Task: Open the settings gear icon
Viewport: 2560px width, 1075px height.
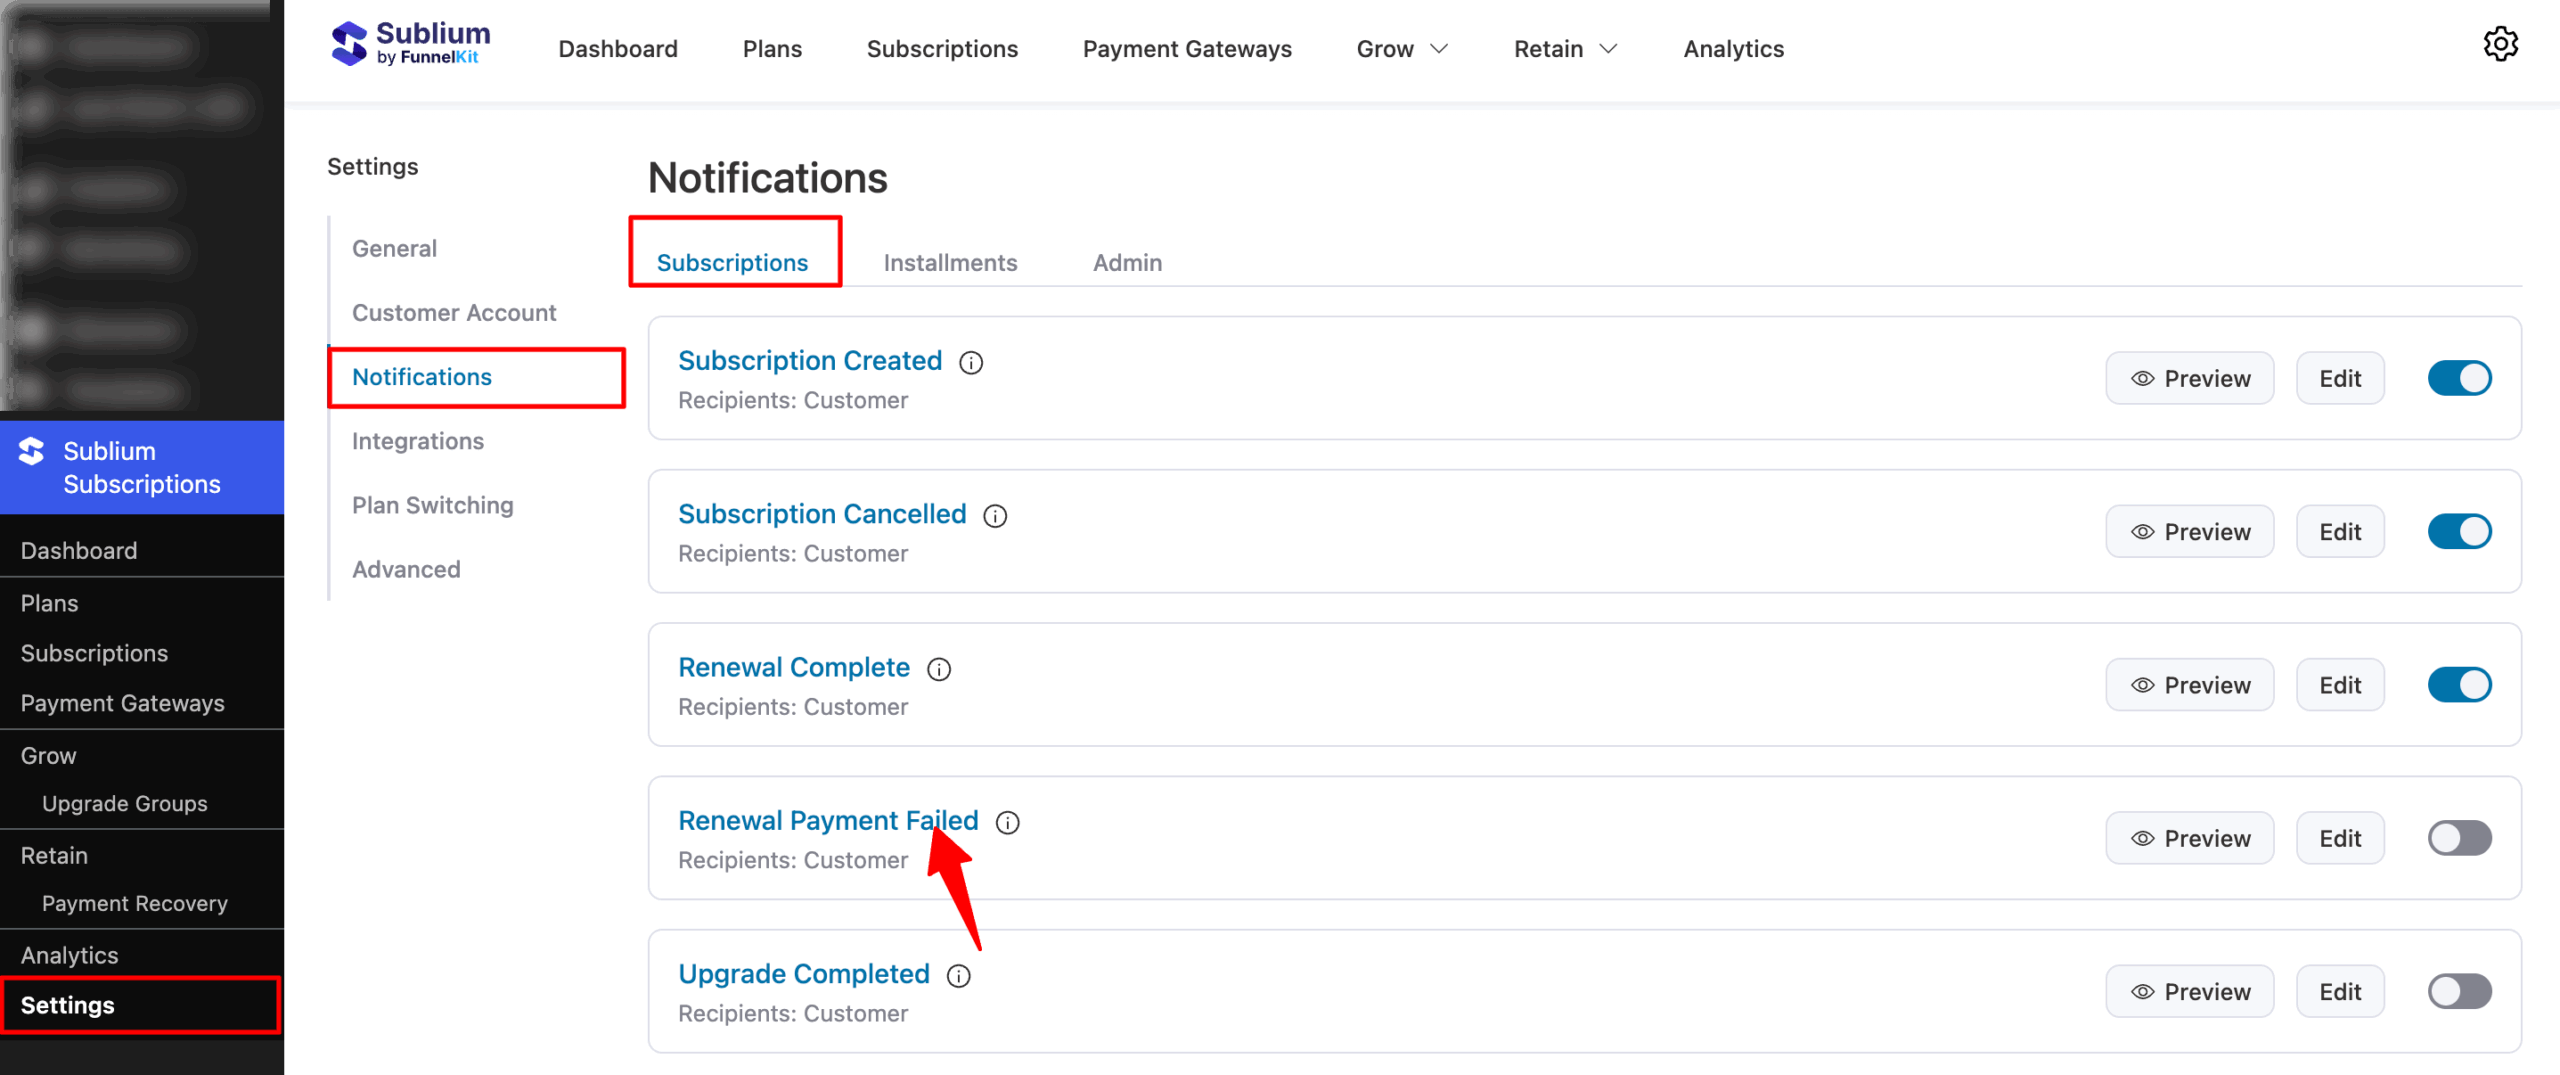Action: coord(2502,44)
